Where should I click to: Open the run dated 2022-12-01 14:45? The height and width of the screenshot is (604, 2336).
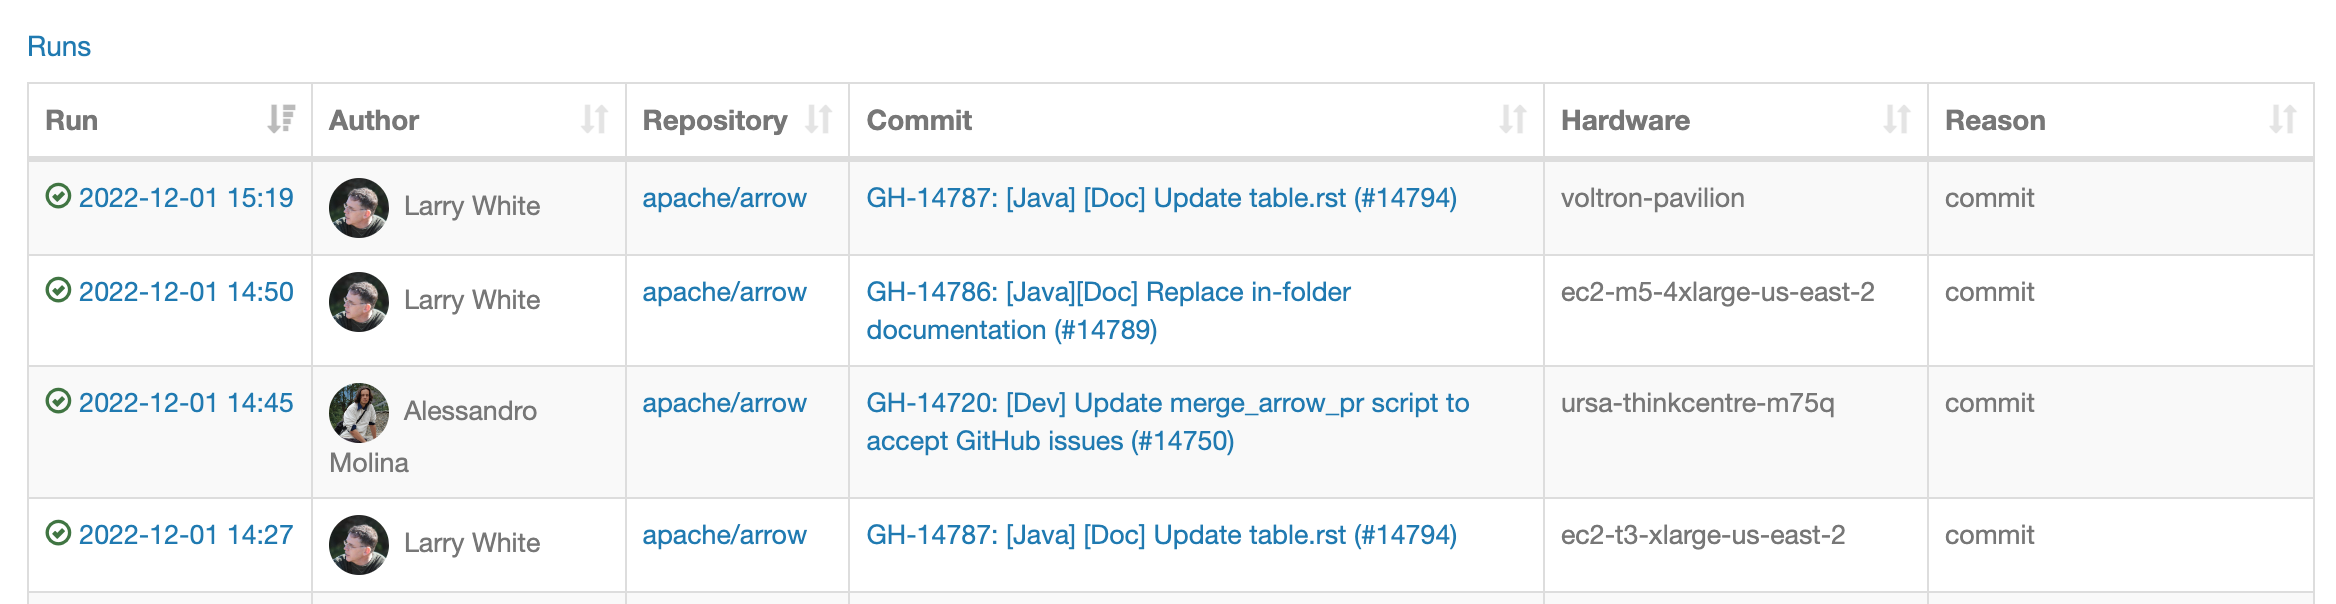pyautogui.click(x=188, y=404)
